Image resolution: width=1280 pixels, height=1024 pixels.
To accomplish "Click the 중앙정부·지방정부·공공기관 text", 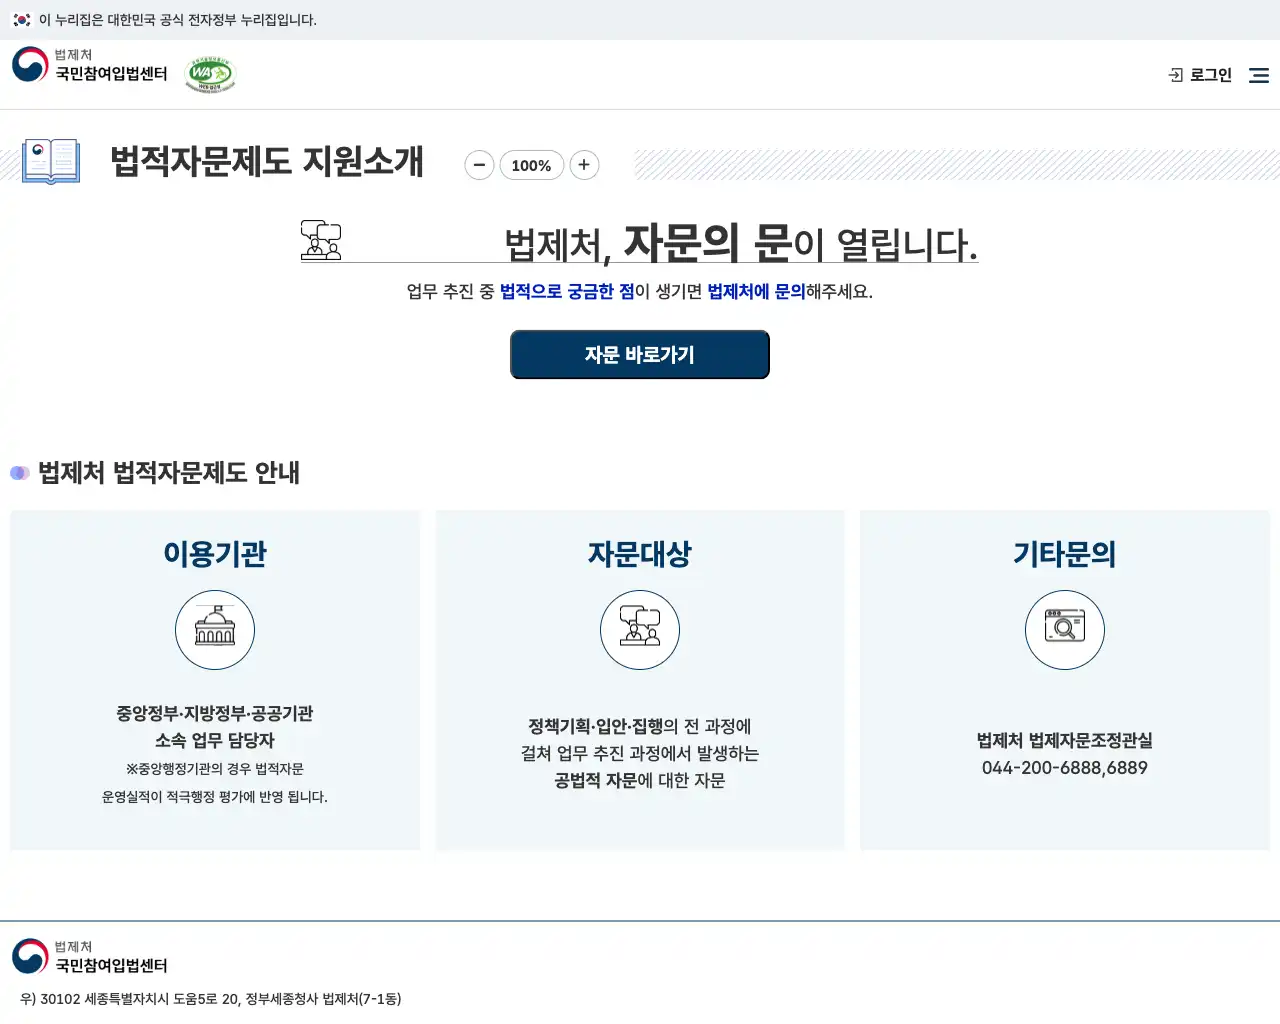I will pos(215,714).
